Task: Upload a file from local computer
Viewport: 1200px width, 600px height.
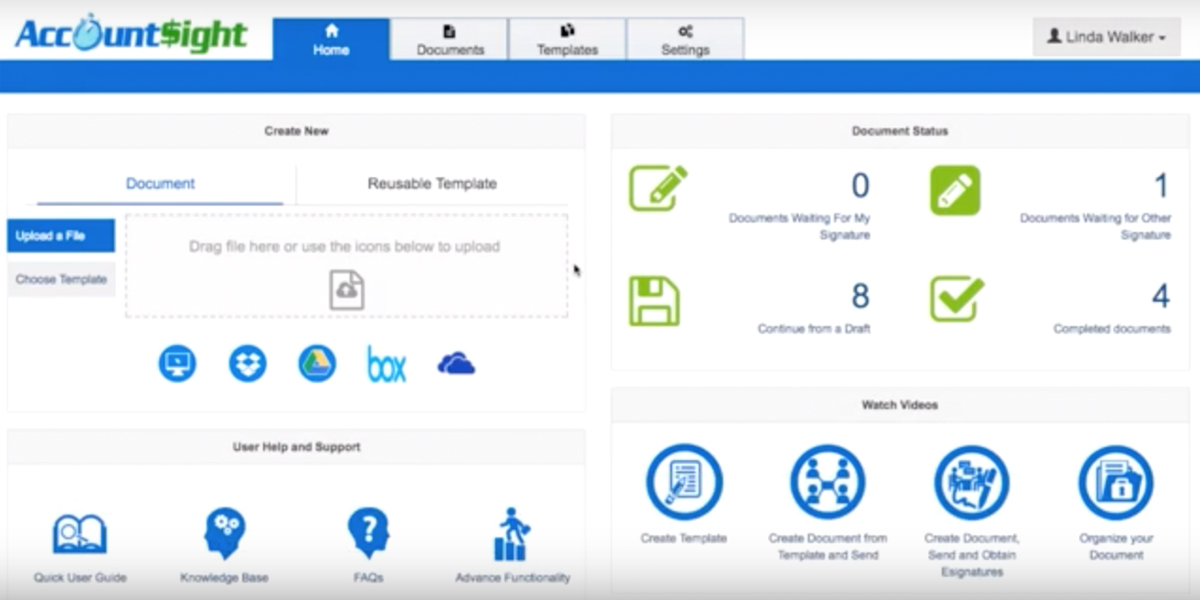Action: [176, 363]
